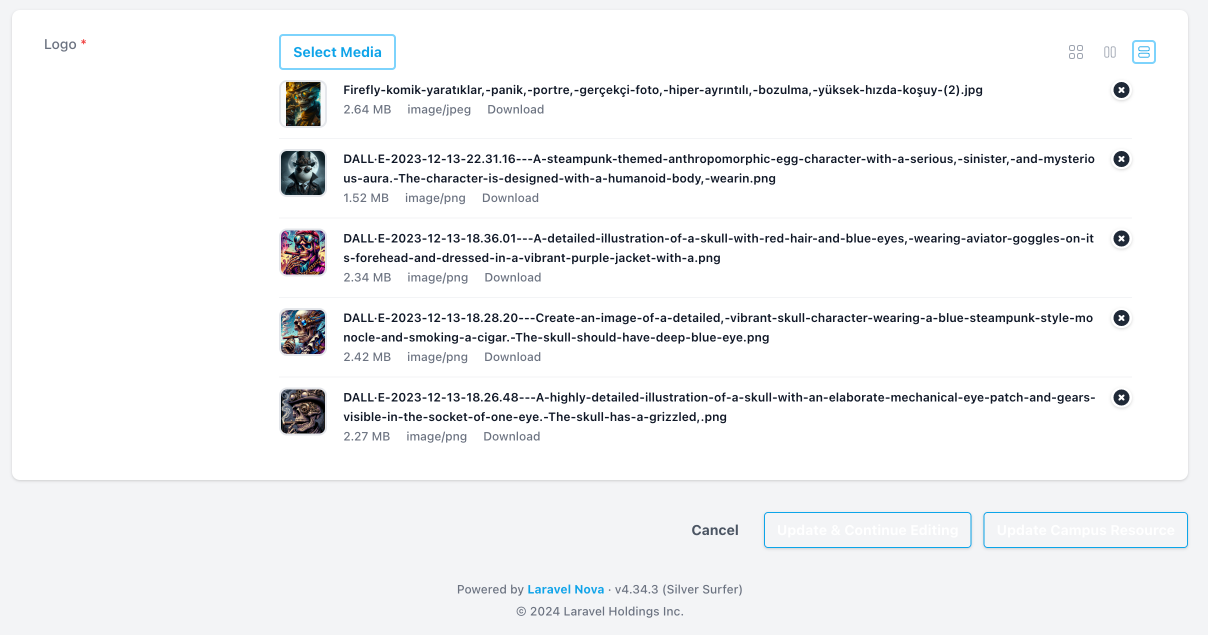Remove the mechanical eye-patch skull image

tap(1121, 398)
